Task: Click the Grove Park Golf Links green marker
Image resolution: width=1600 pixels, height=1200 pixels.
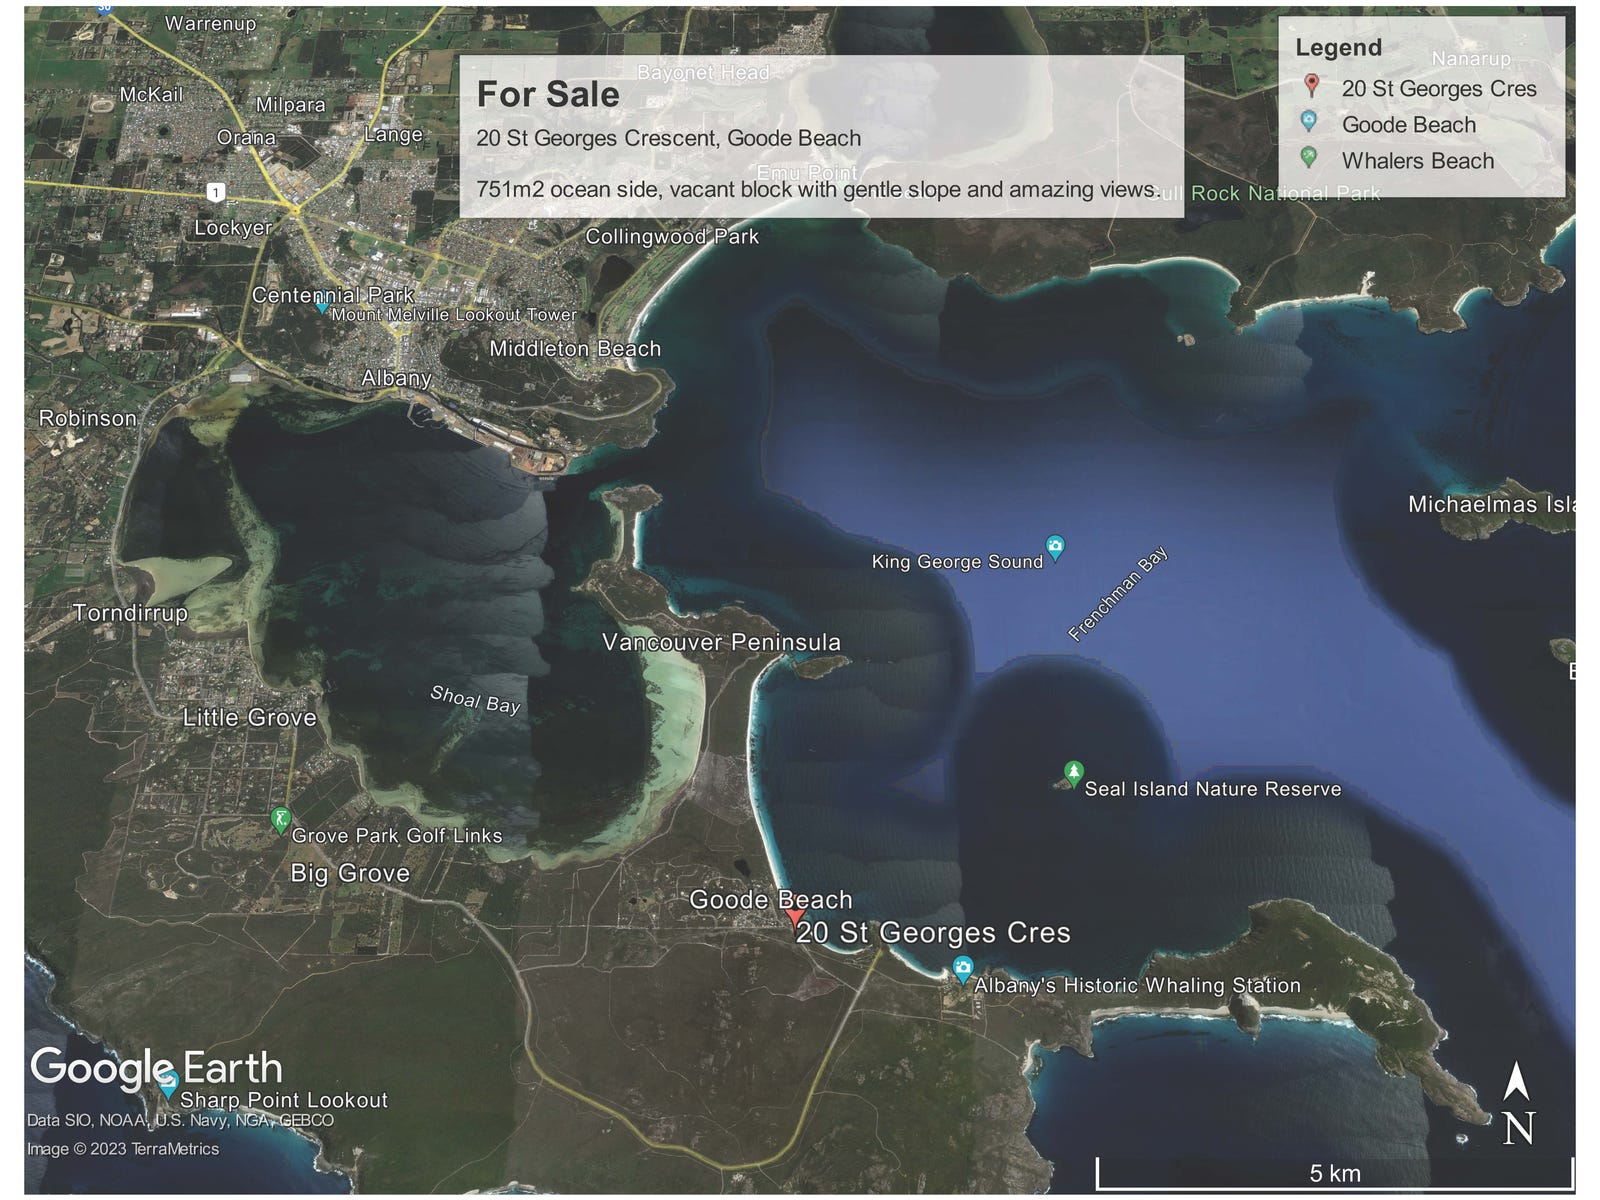Action: pyautogui.click(x=281, y=820)
